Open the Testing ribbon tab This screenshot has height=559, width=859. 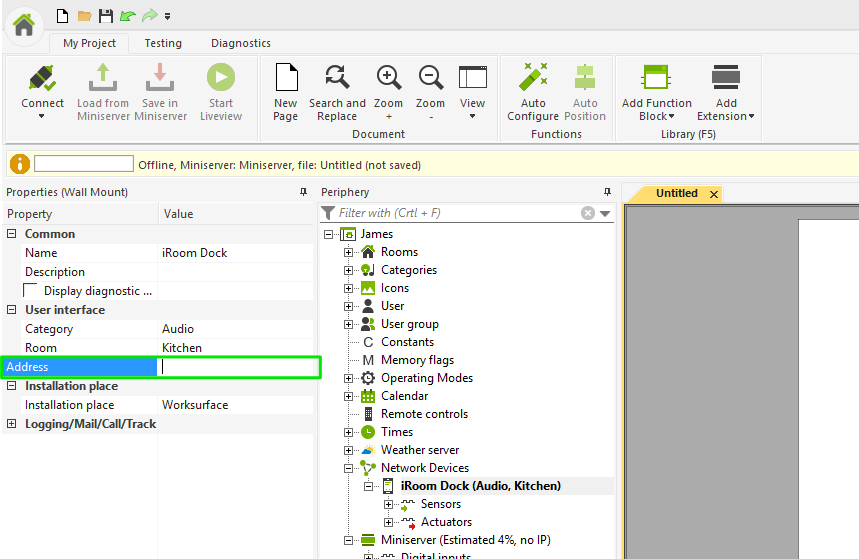coord(163,43)
